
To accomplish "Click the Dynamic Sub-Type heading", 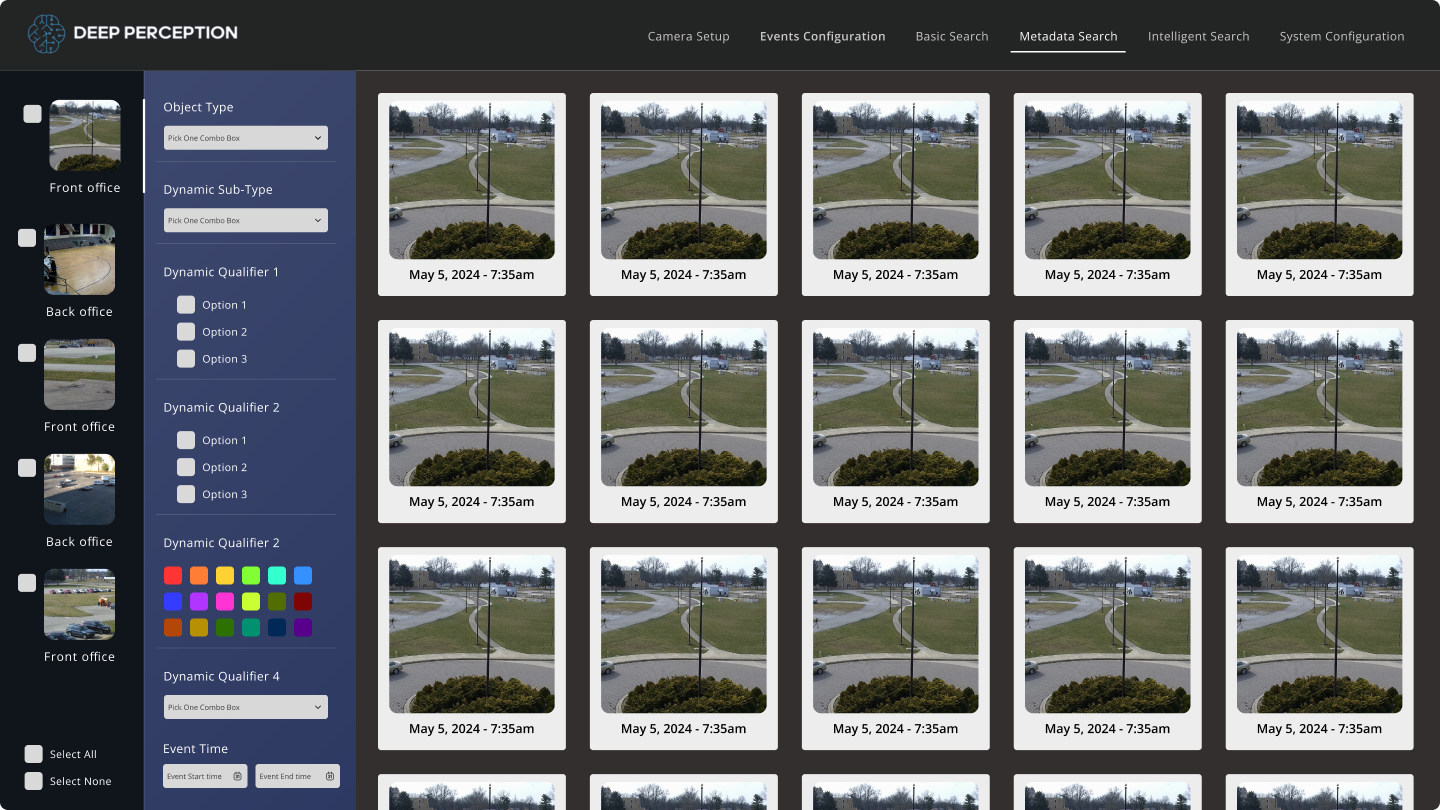I will click(x=218, y=189).
